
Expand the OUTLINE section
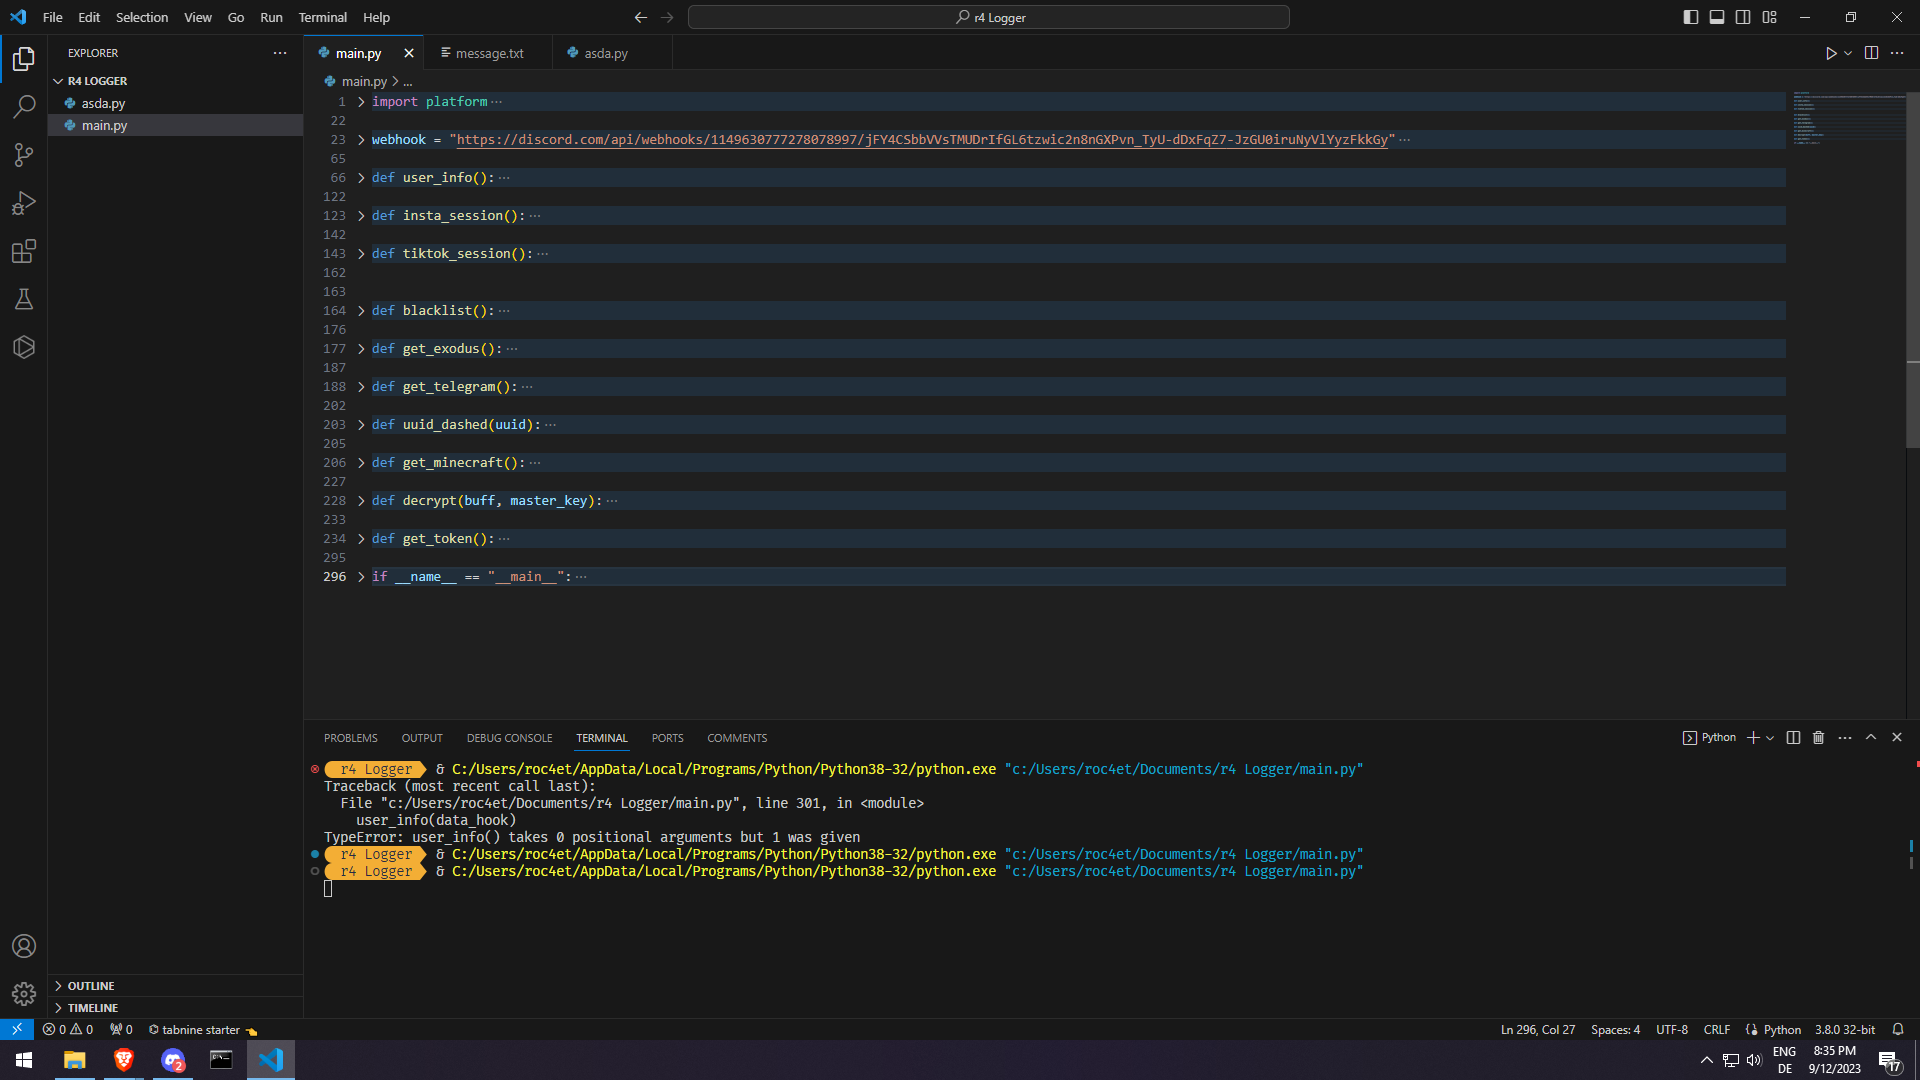pos(90,986)
